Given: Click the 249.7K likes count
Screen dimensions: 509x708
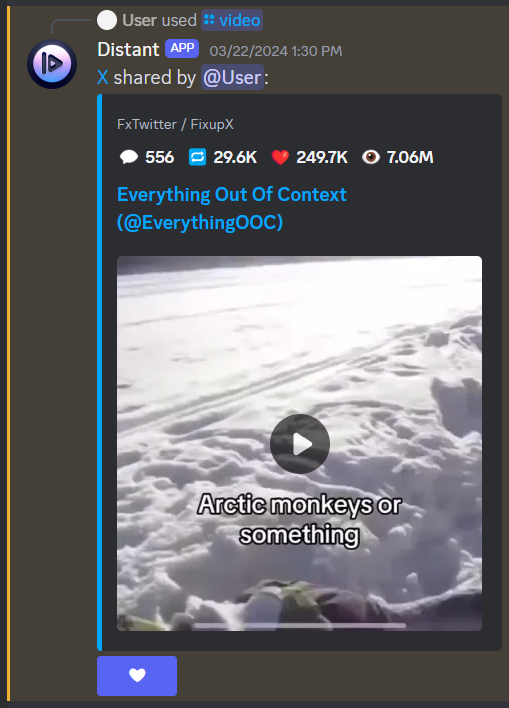Looking at the screenshot, I should click(x=322, y=157).
